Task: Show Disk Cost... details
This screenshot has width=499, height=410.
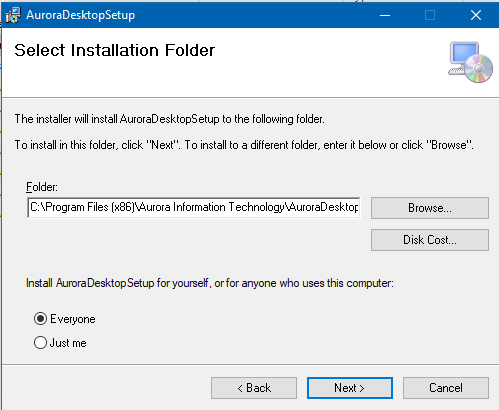Action: (x=430, y=240)
